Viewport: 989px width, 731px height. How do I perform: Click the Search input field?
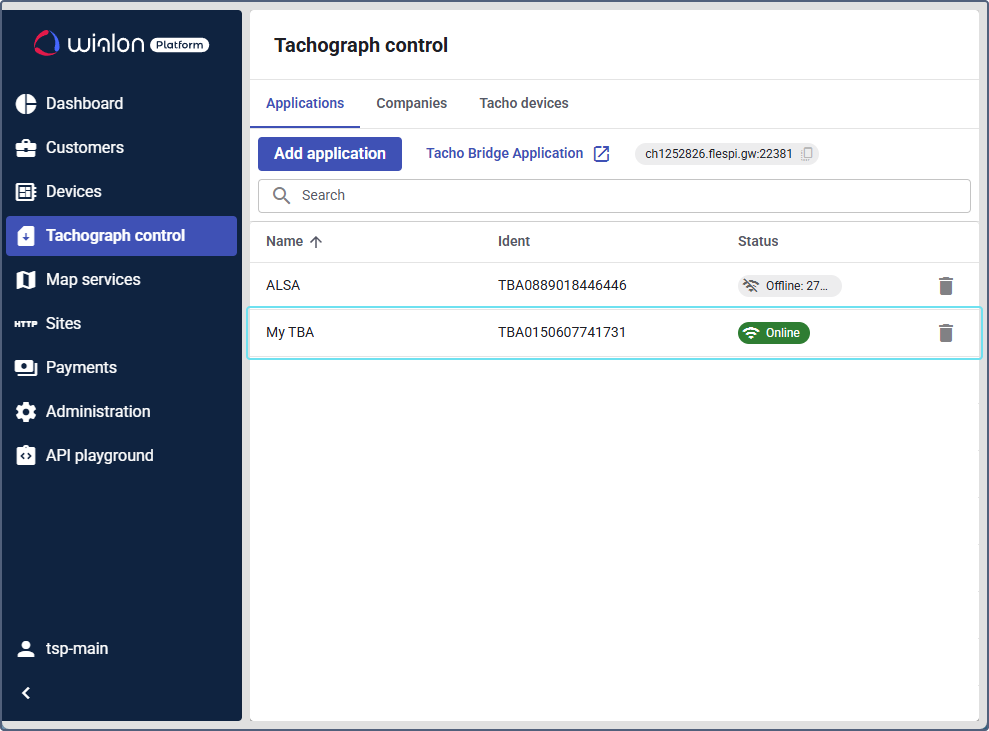click(614, 196)
